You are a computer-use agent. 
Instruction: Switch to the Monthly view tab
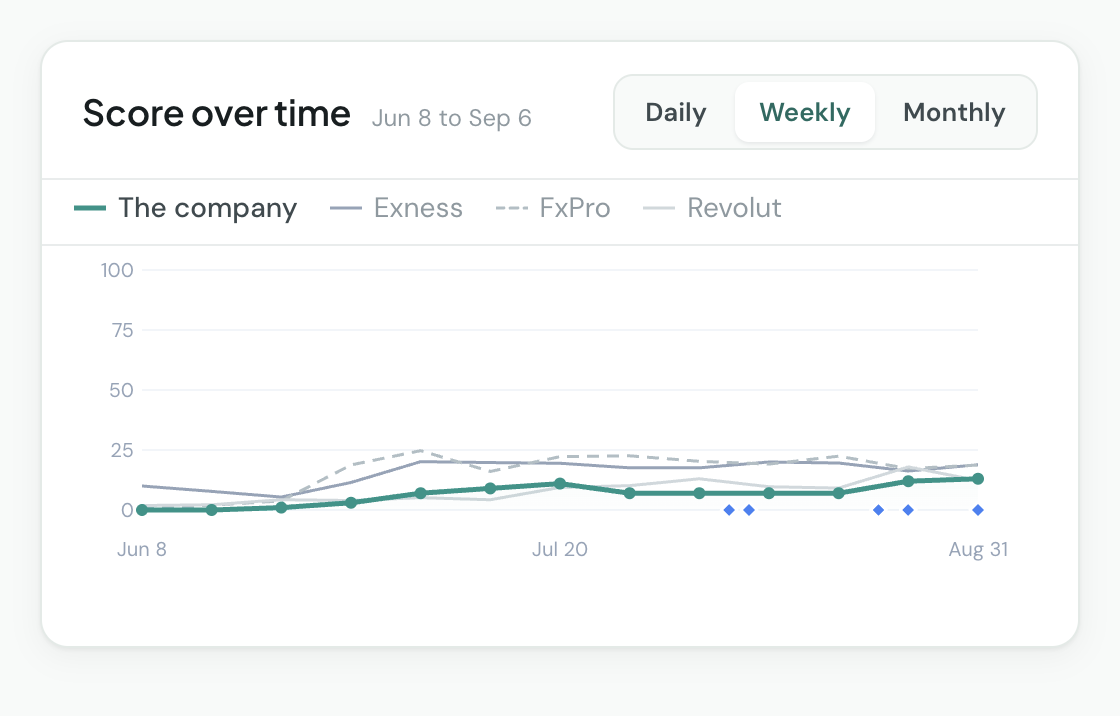pyautogui.click(x=954, y=112)
